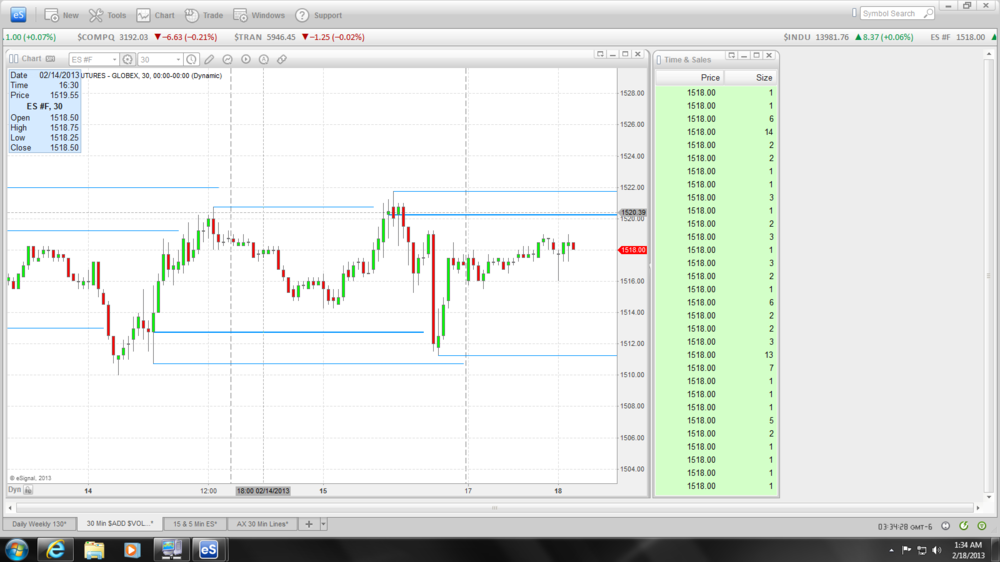Open the page tabs dropdown arrow
Screen dimensions: 1000x562
[323, 524]
